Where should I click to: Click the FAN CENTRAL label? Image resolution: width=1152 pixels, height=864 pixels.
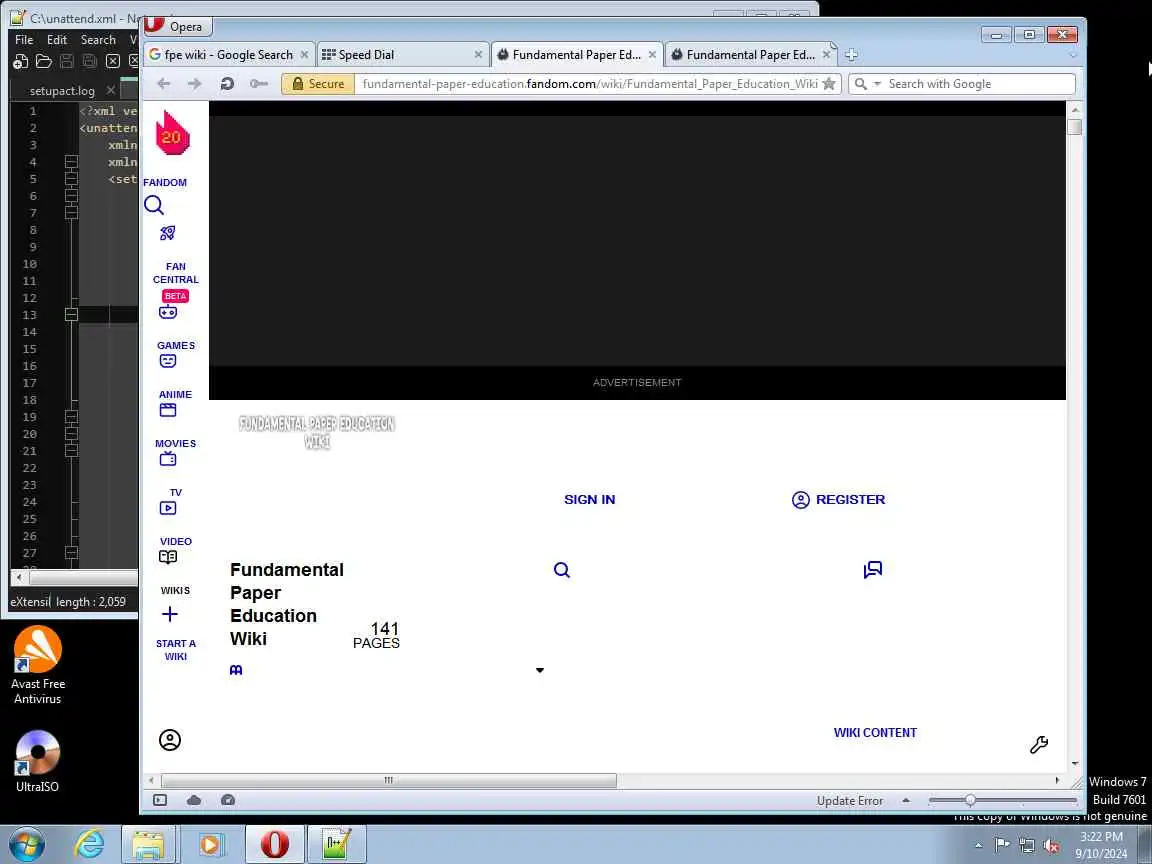(x=176, y=273)
